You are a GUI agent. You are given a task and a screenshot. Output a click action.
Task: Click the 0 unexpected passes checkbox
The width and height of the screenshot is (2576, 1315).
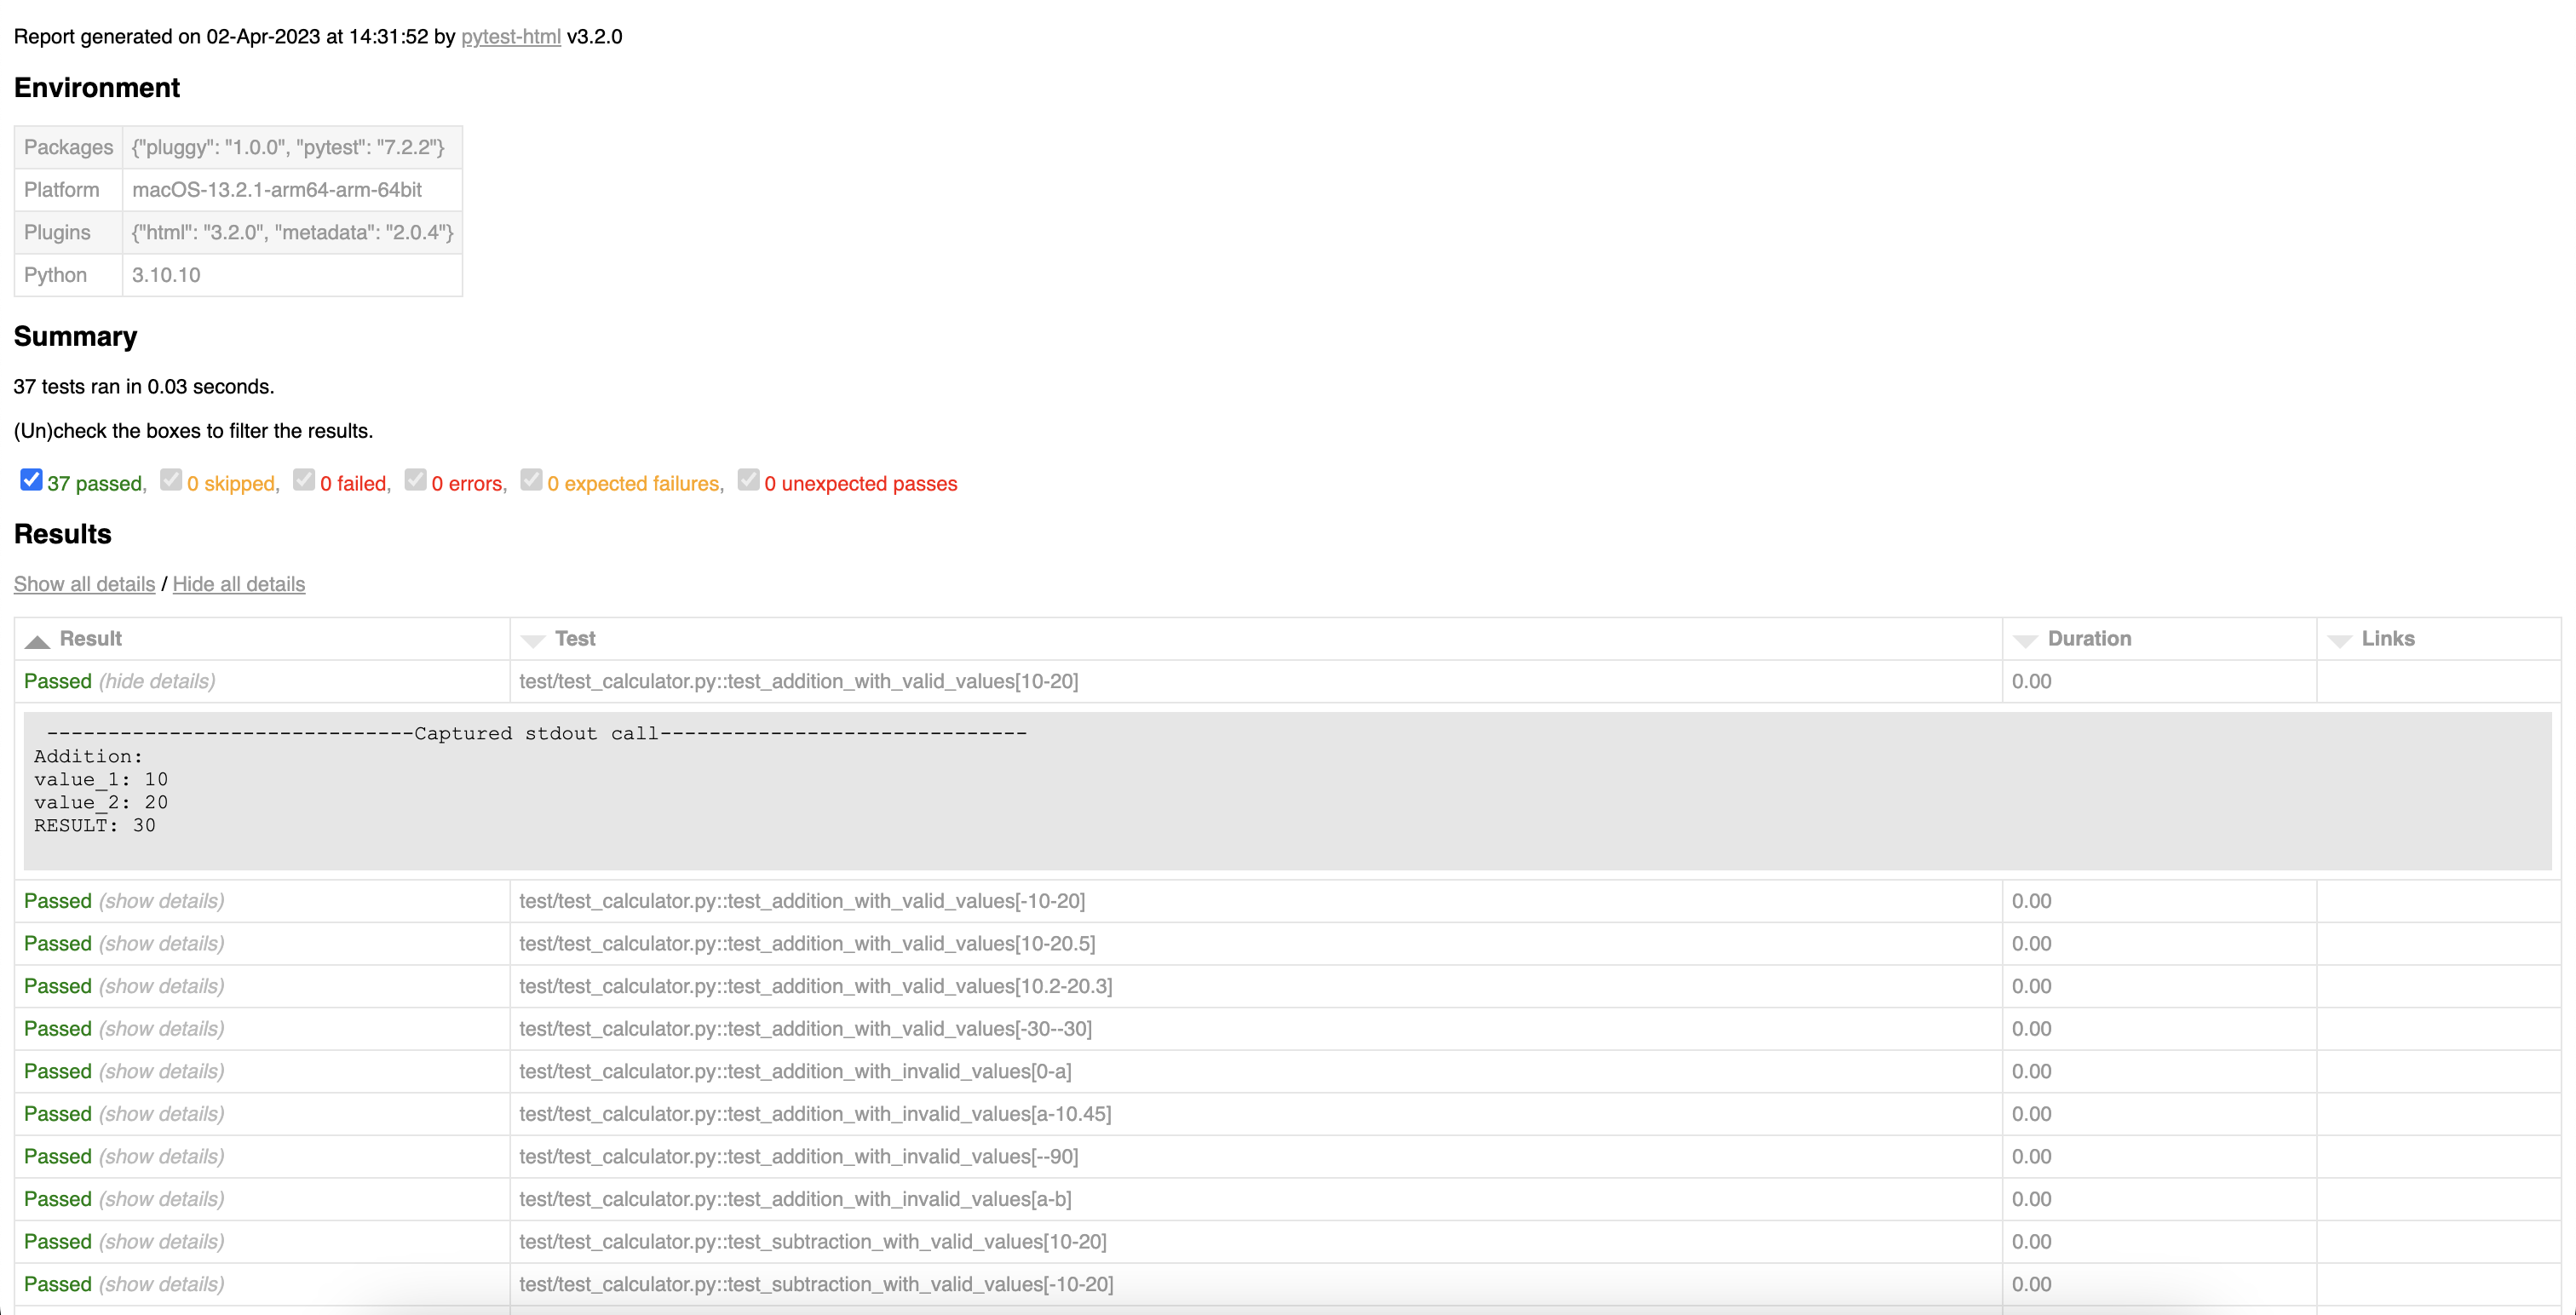[748, 480]
